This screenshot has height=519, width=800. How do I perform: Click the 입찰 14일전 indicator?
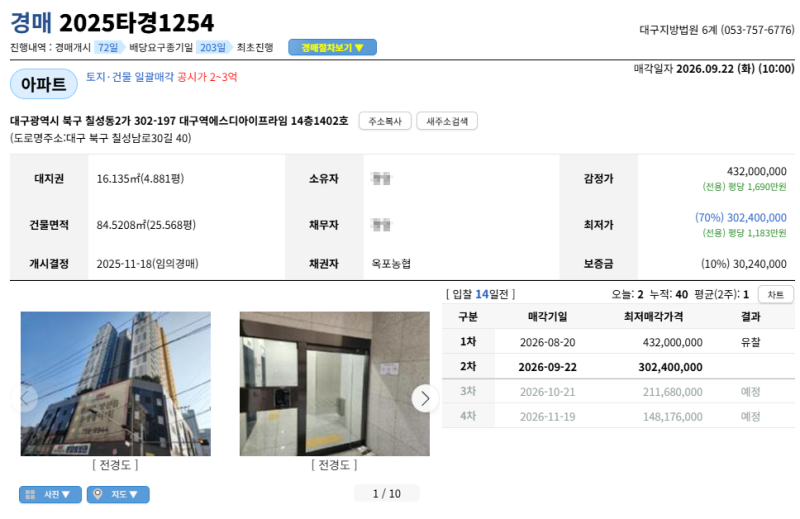coord(481,294)
